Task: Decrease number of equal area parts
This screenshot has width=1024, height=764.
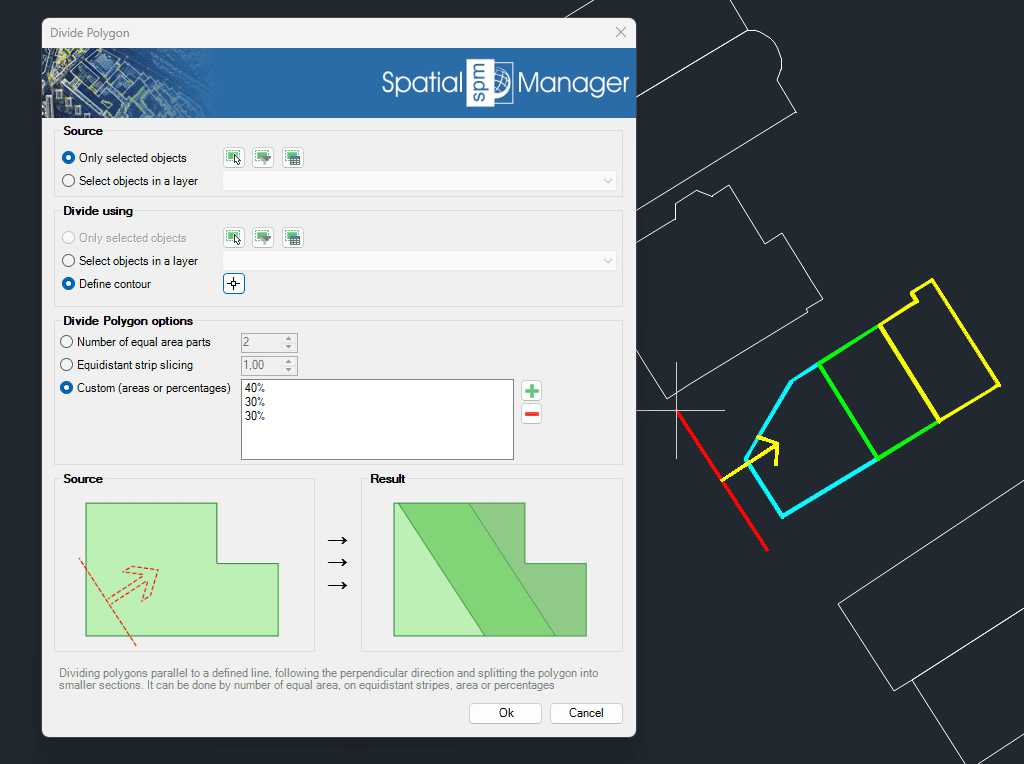Action: pos(289,347)
